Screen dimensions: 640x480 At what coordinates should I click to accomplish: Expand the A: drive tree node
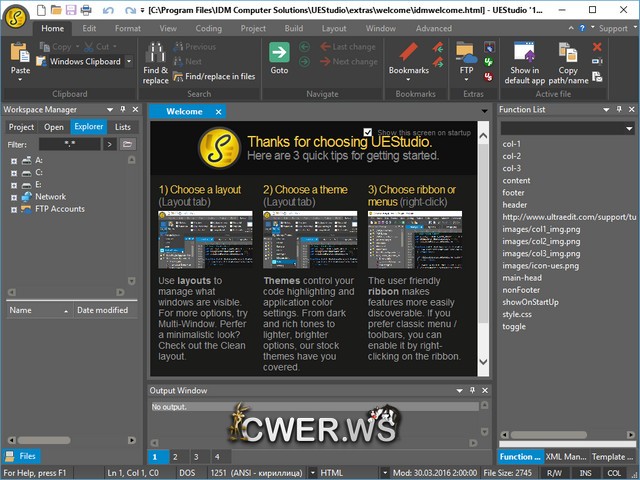click(x=14, y=161)
